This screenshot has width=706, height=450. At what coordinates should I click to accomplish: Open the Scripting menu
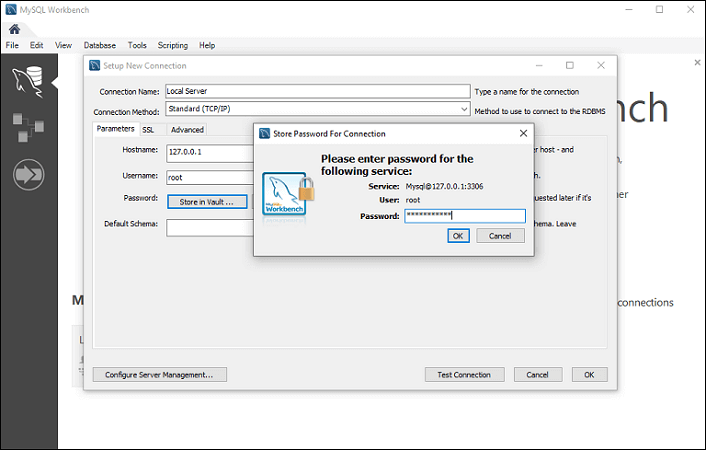[x=172, y=45]
